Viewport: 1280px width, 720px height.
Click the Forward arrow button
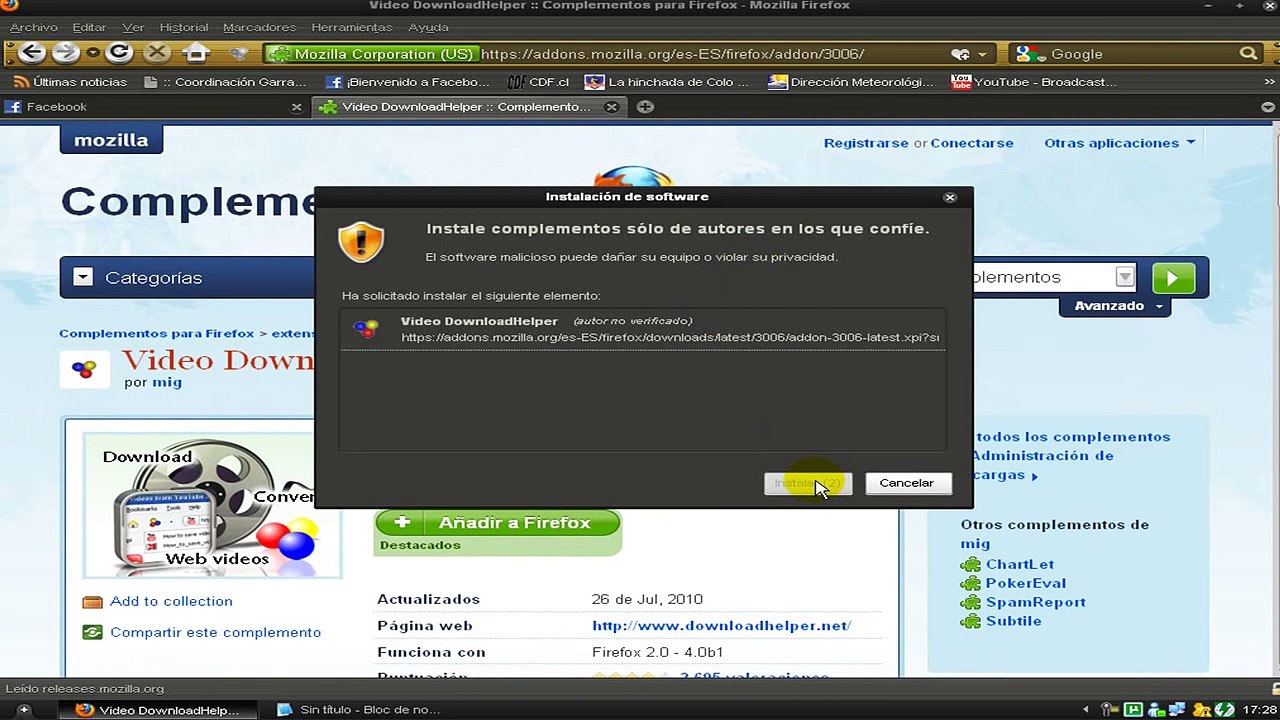click(x=66, y=53)
